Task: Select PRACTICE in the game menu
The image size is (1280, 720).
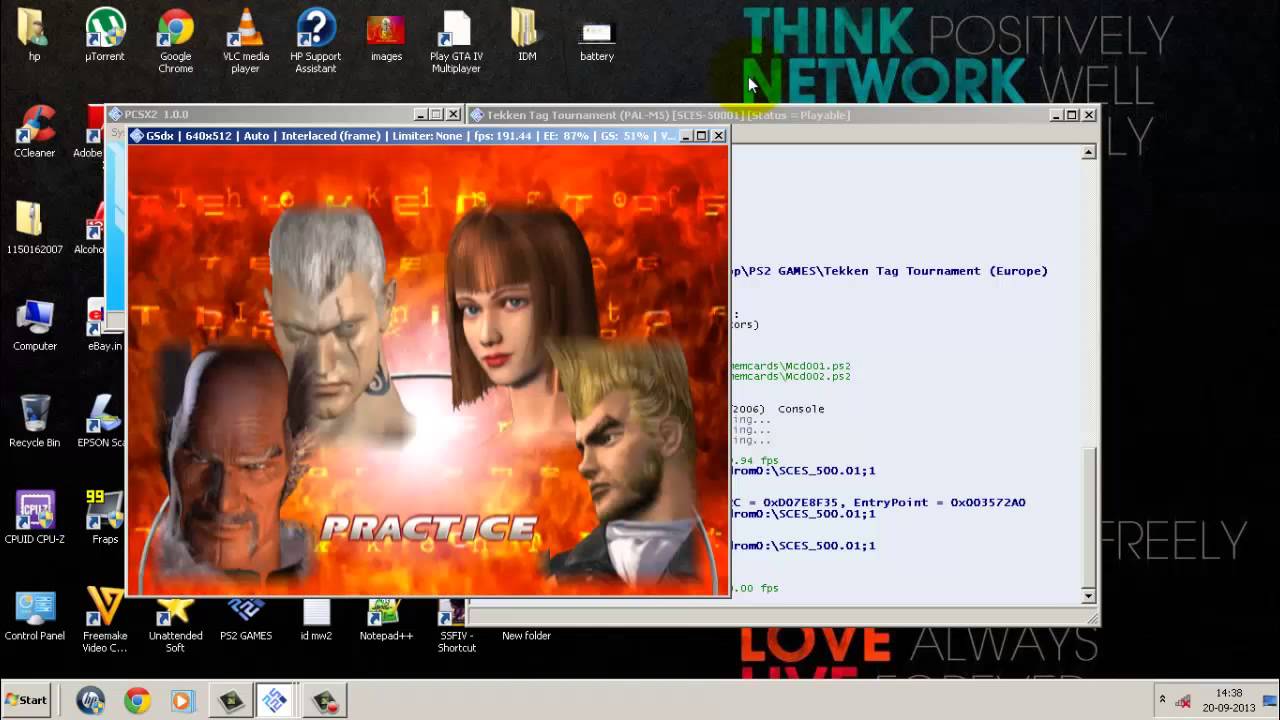Action: (x=429, y=528)
